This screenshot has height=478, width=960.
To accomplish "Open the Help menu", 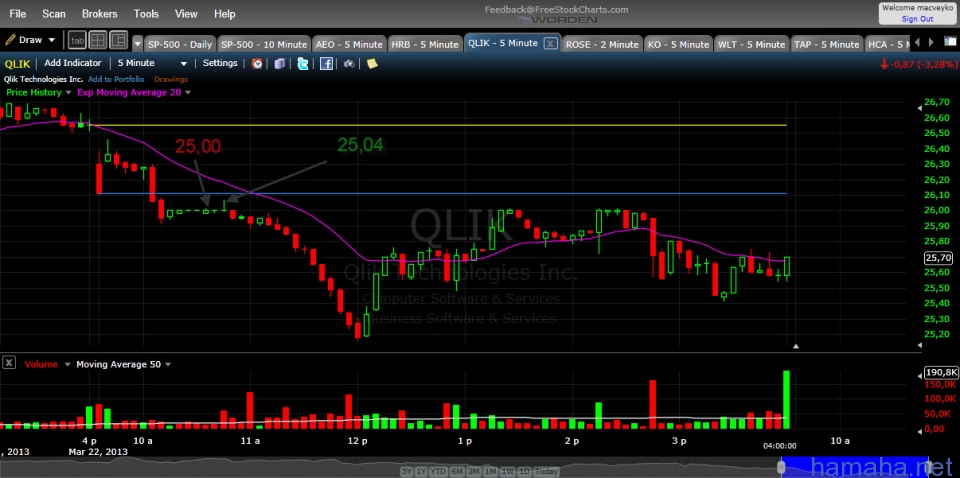I will click(225, 13).
